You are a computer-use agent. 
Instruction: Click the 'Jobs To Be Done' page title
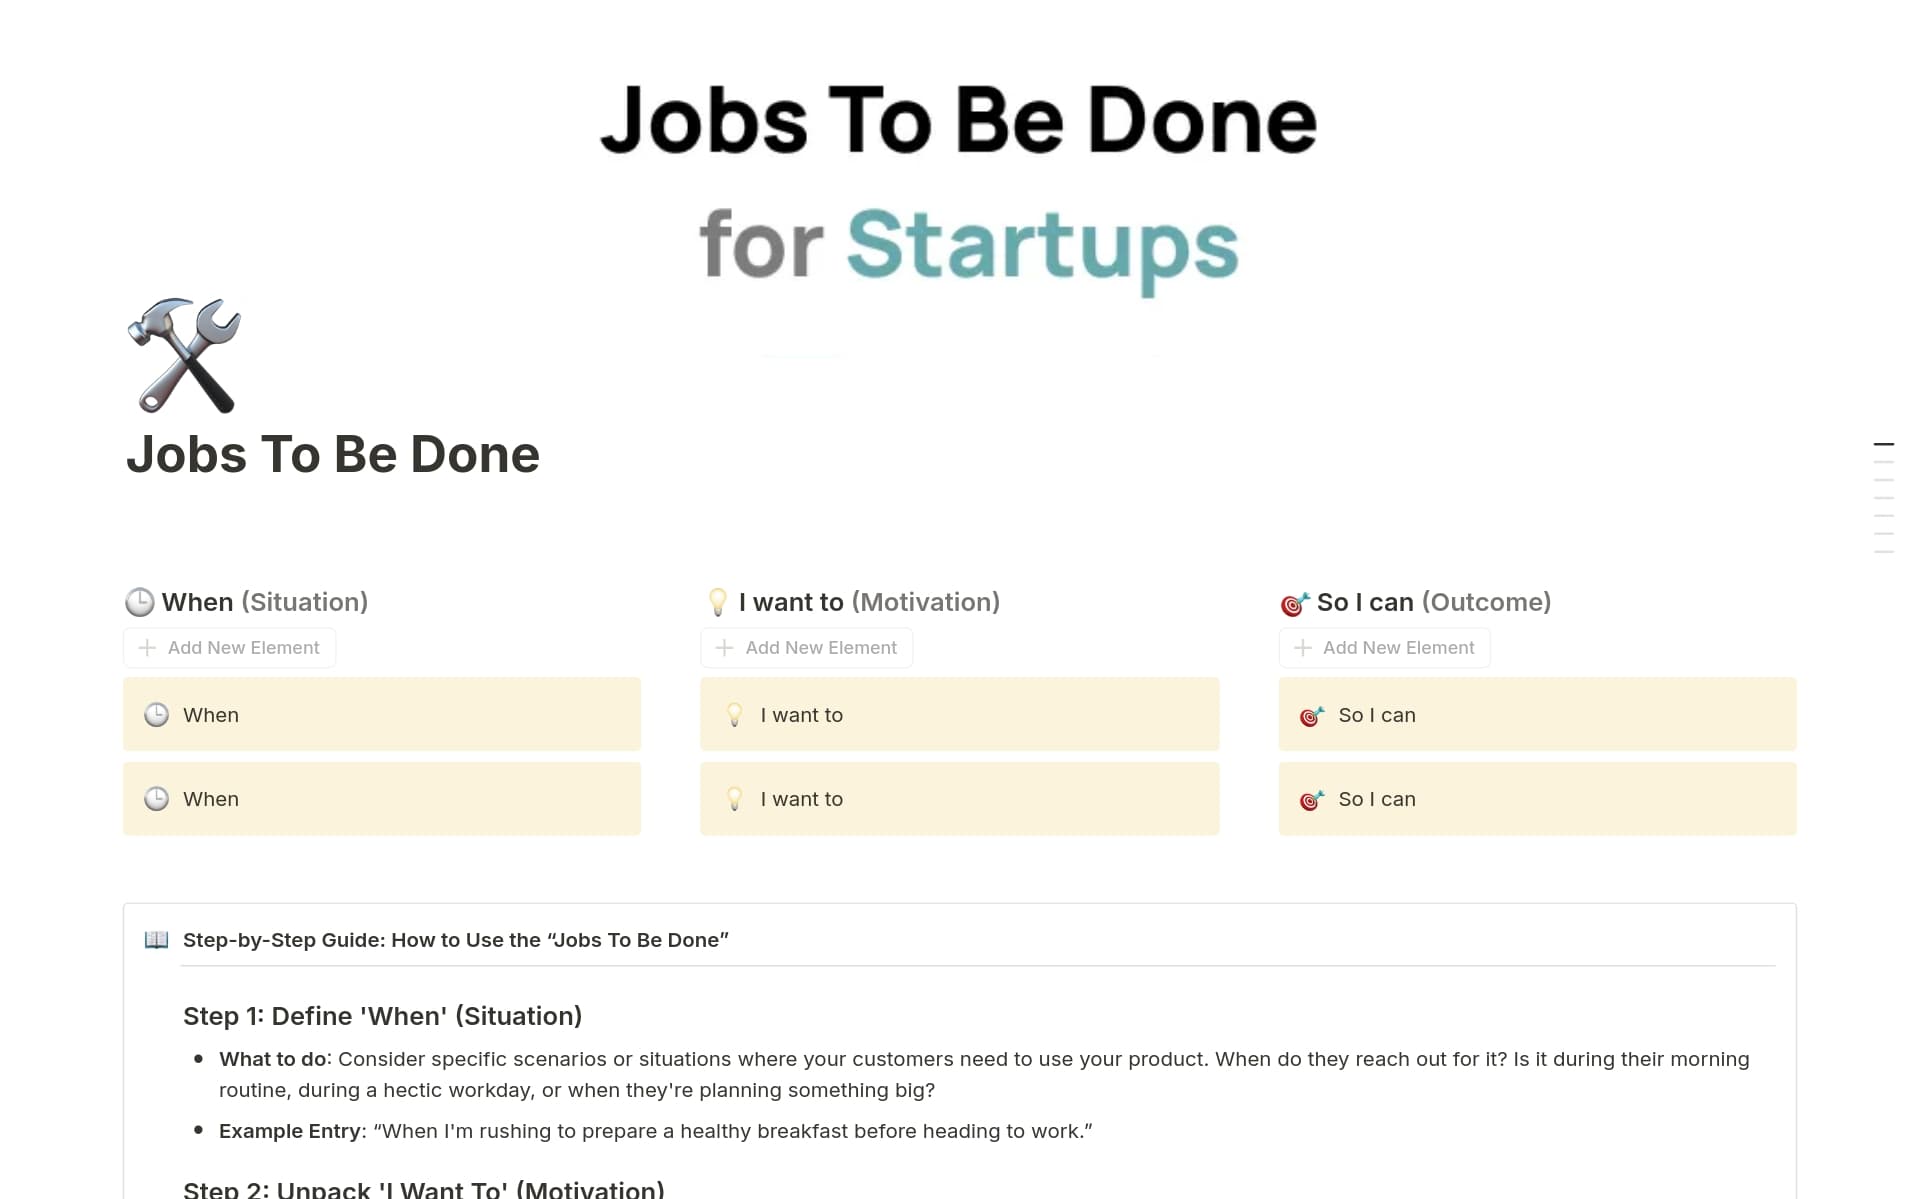[333, 455]
